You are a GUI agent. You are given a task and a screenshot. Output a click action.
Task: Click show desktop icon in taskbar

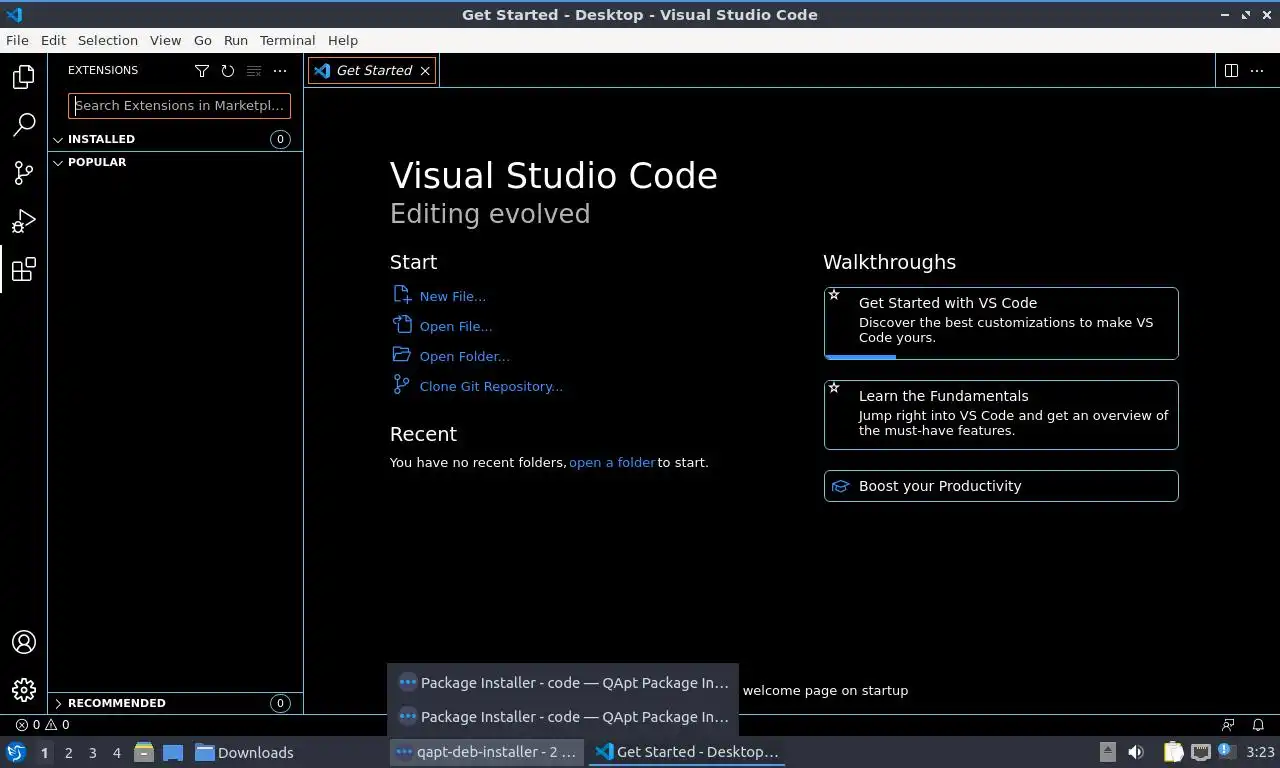172,752
